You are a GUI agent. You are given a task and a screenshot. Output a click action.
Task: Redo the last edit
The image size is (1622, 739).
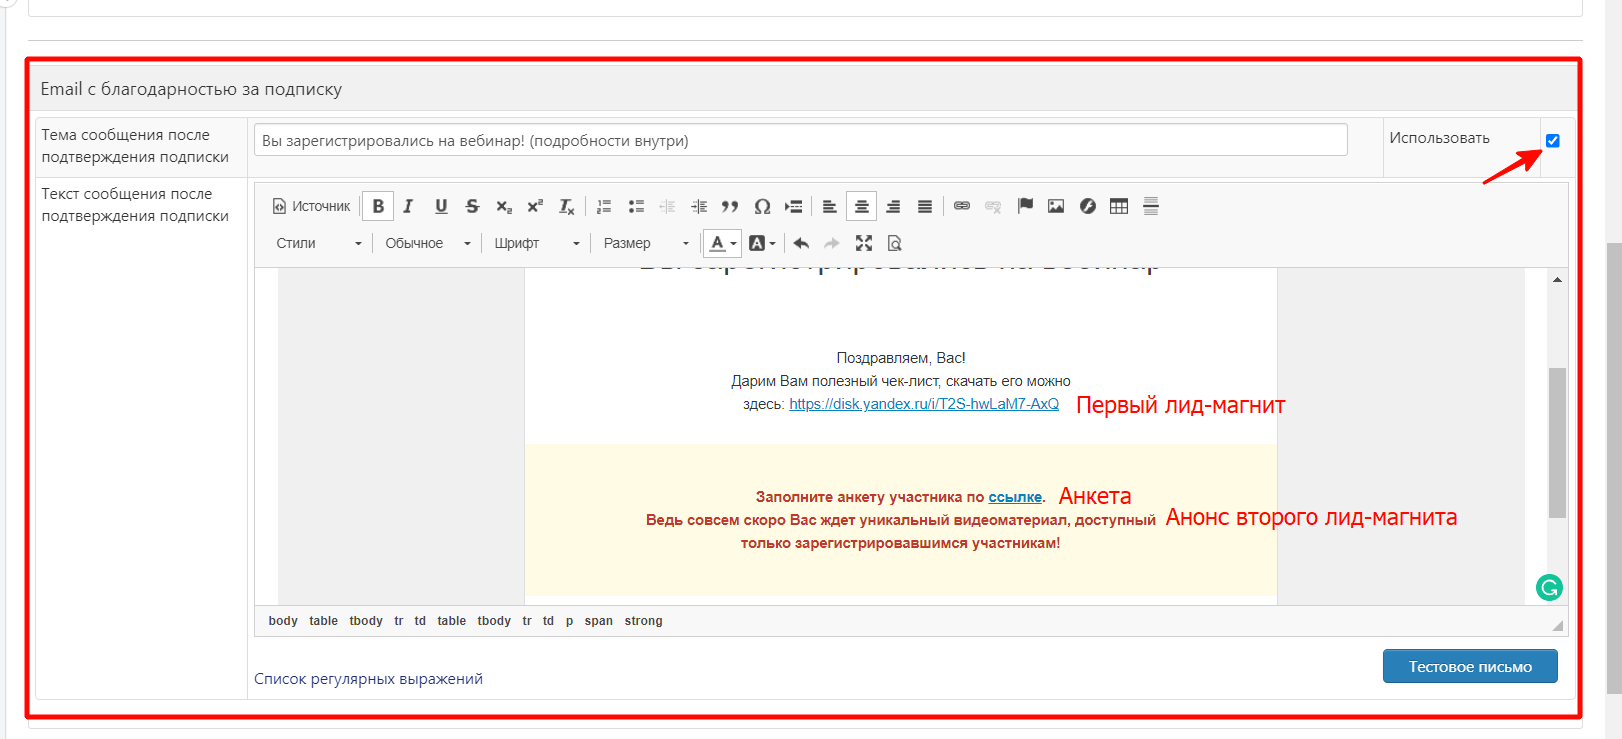pyautogui.click(x=832, y=243)
